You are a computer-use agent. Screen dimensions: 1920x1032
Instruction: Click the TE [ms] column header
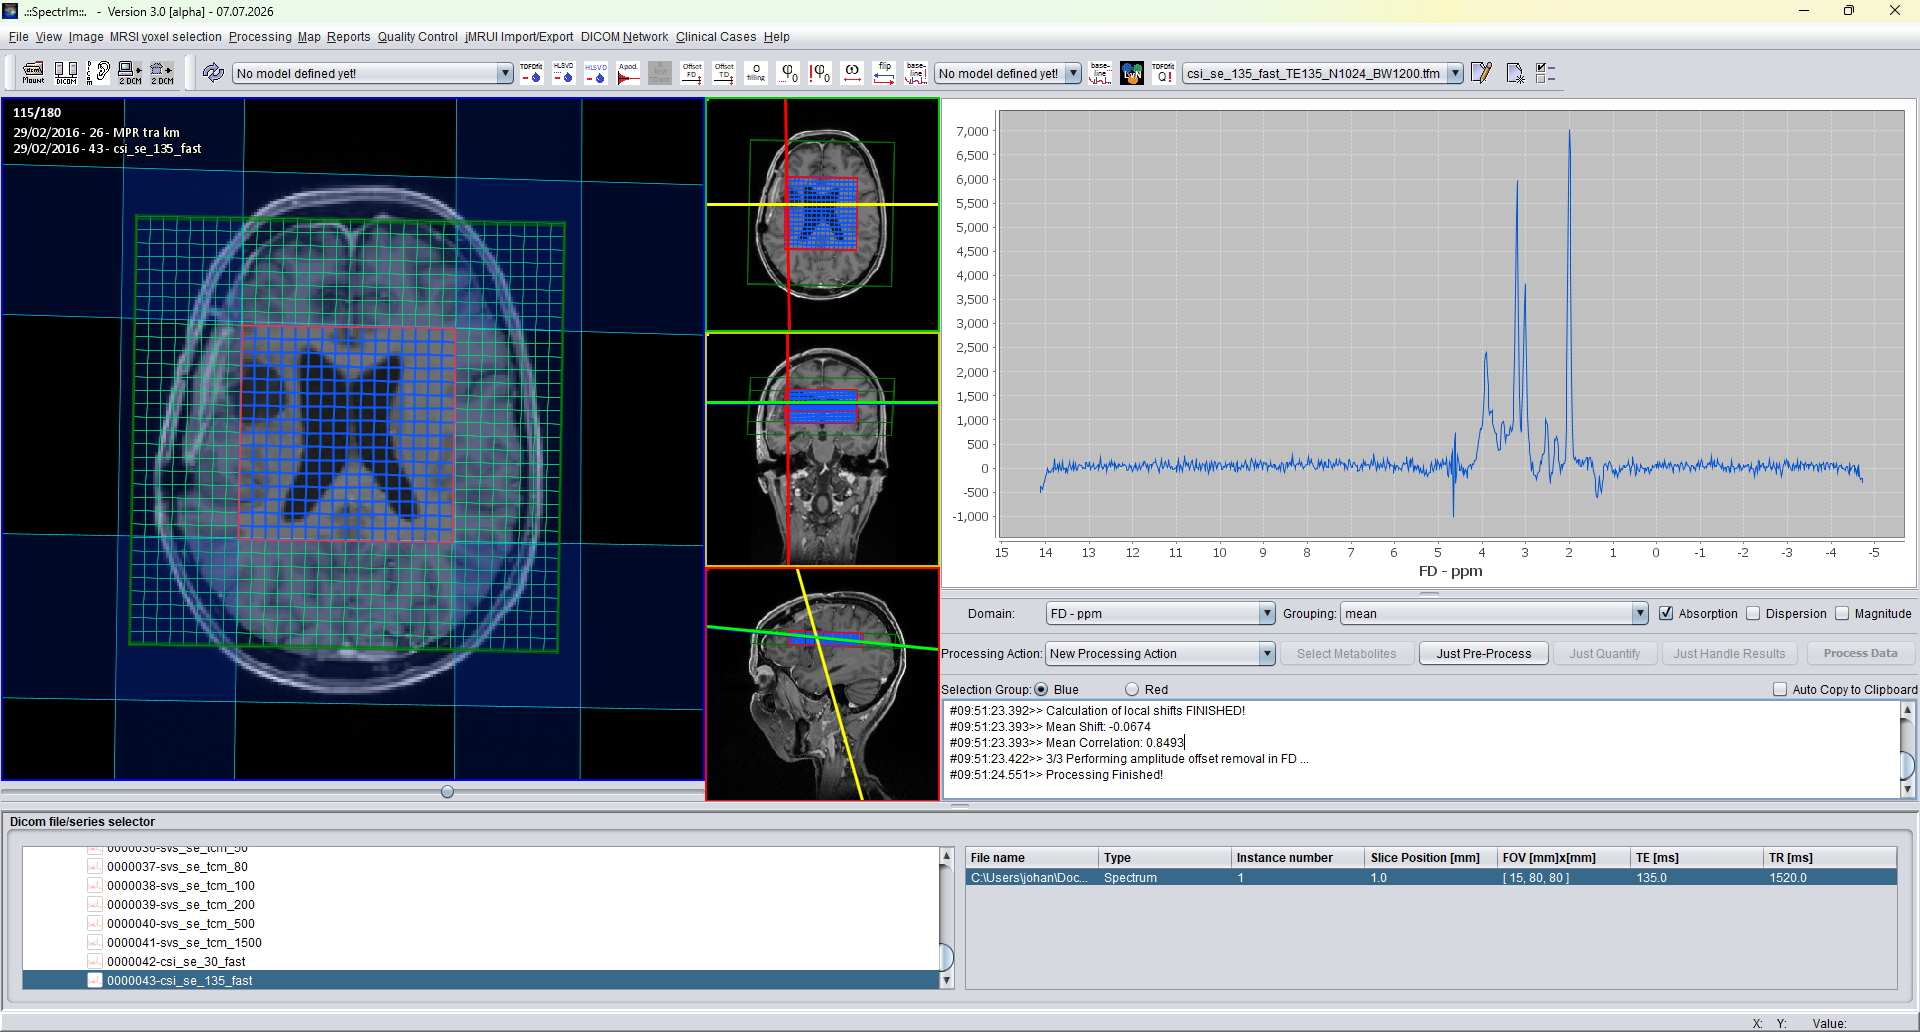tap(1695, 857)
